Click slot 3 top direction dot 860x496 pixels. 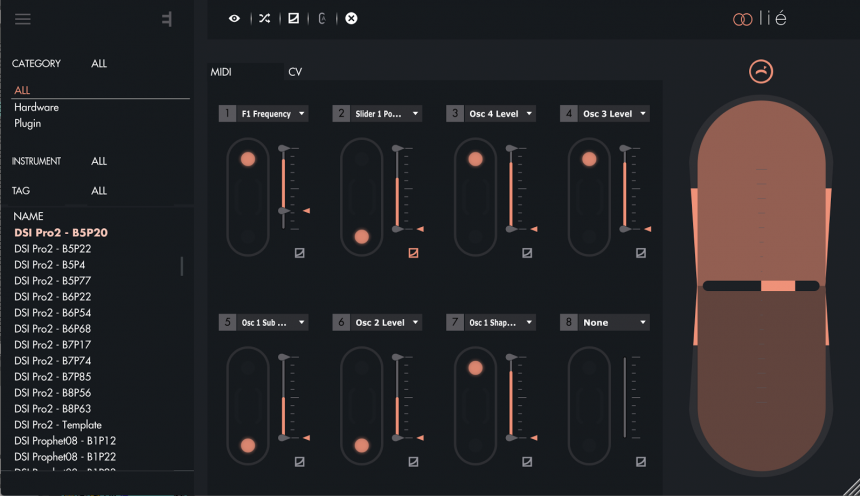476,159
